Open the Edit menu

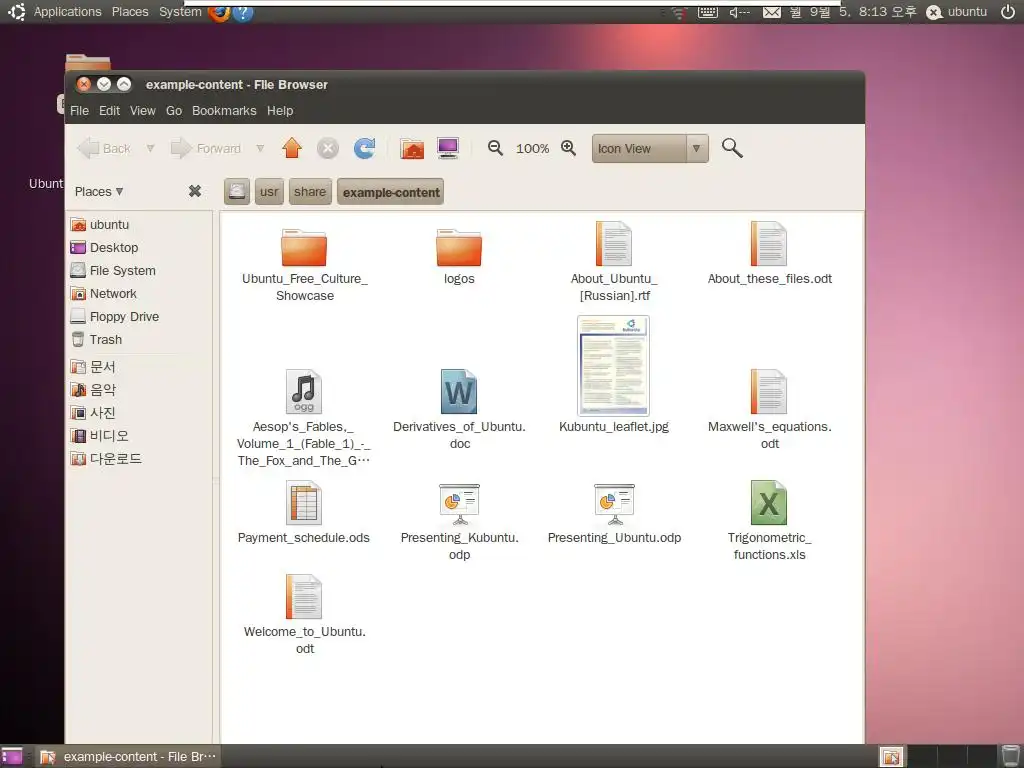109,110
